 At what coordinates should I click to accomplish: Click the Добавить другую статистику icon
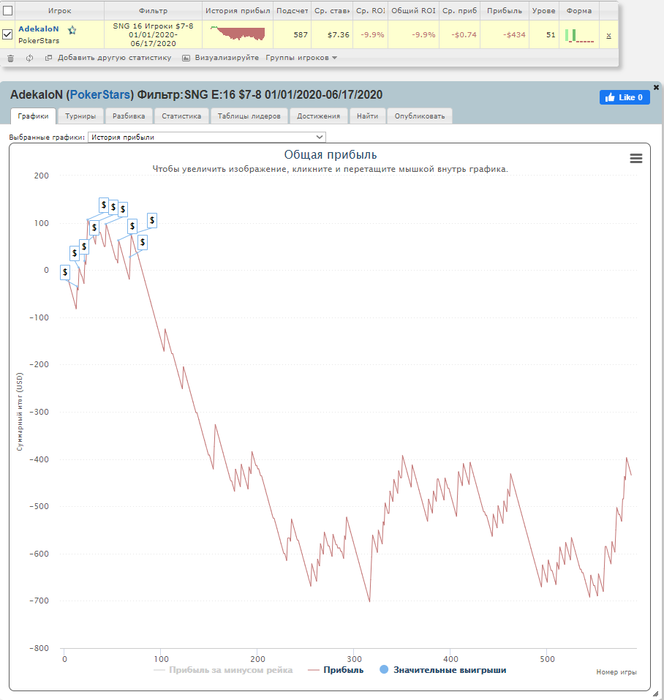coord(49,58)
